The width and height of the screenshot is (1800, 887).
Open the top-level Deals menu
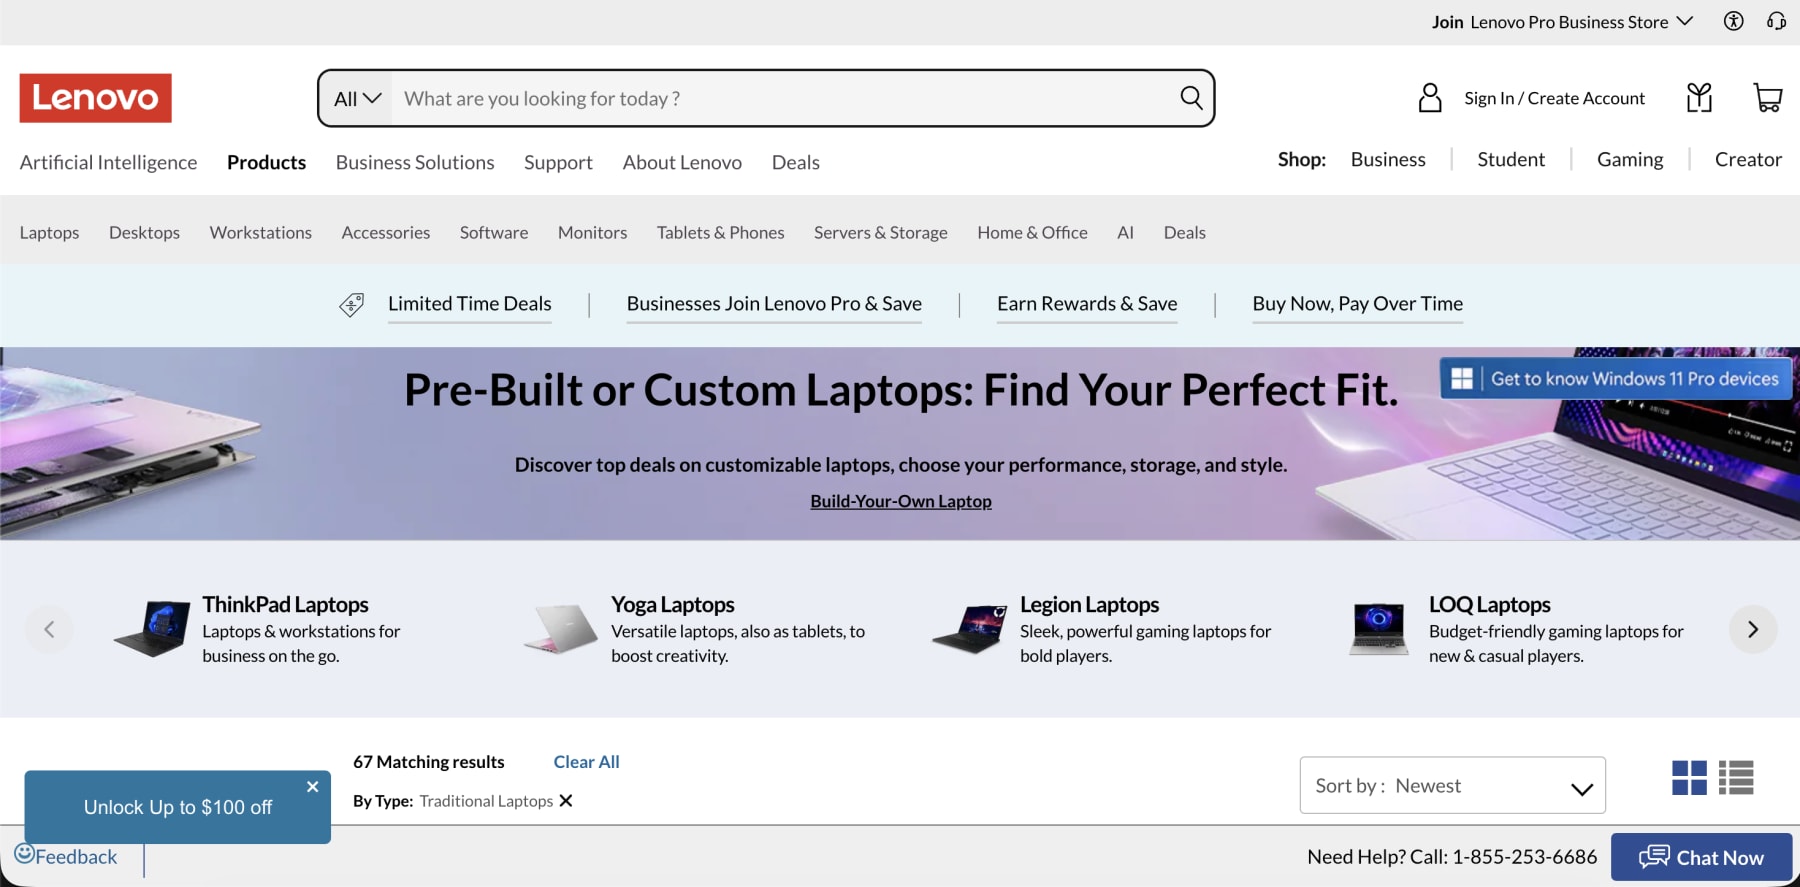tap(796, 162)
